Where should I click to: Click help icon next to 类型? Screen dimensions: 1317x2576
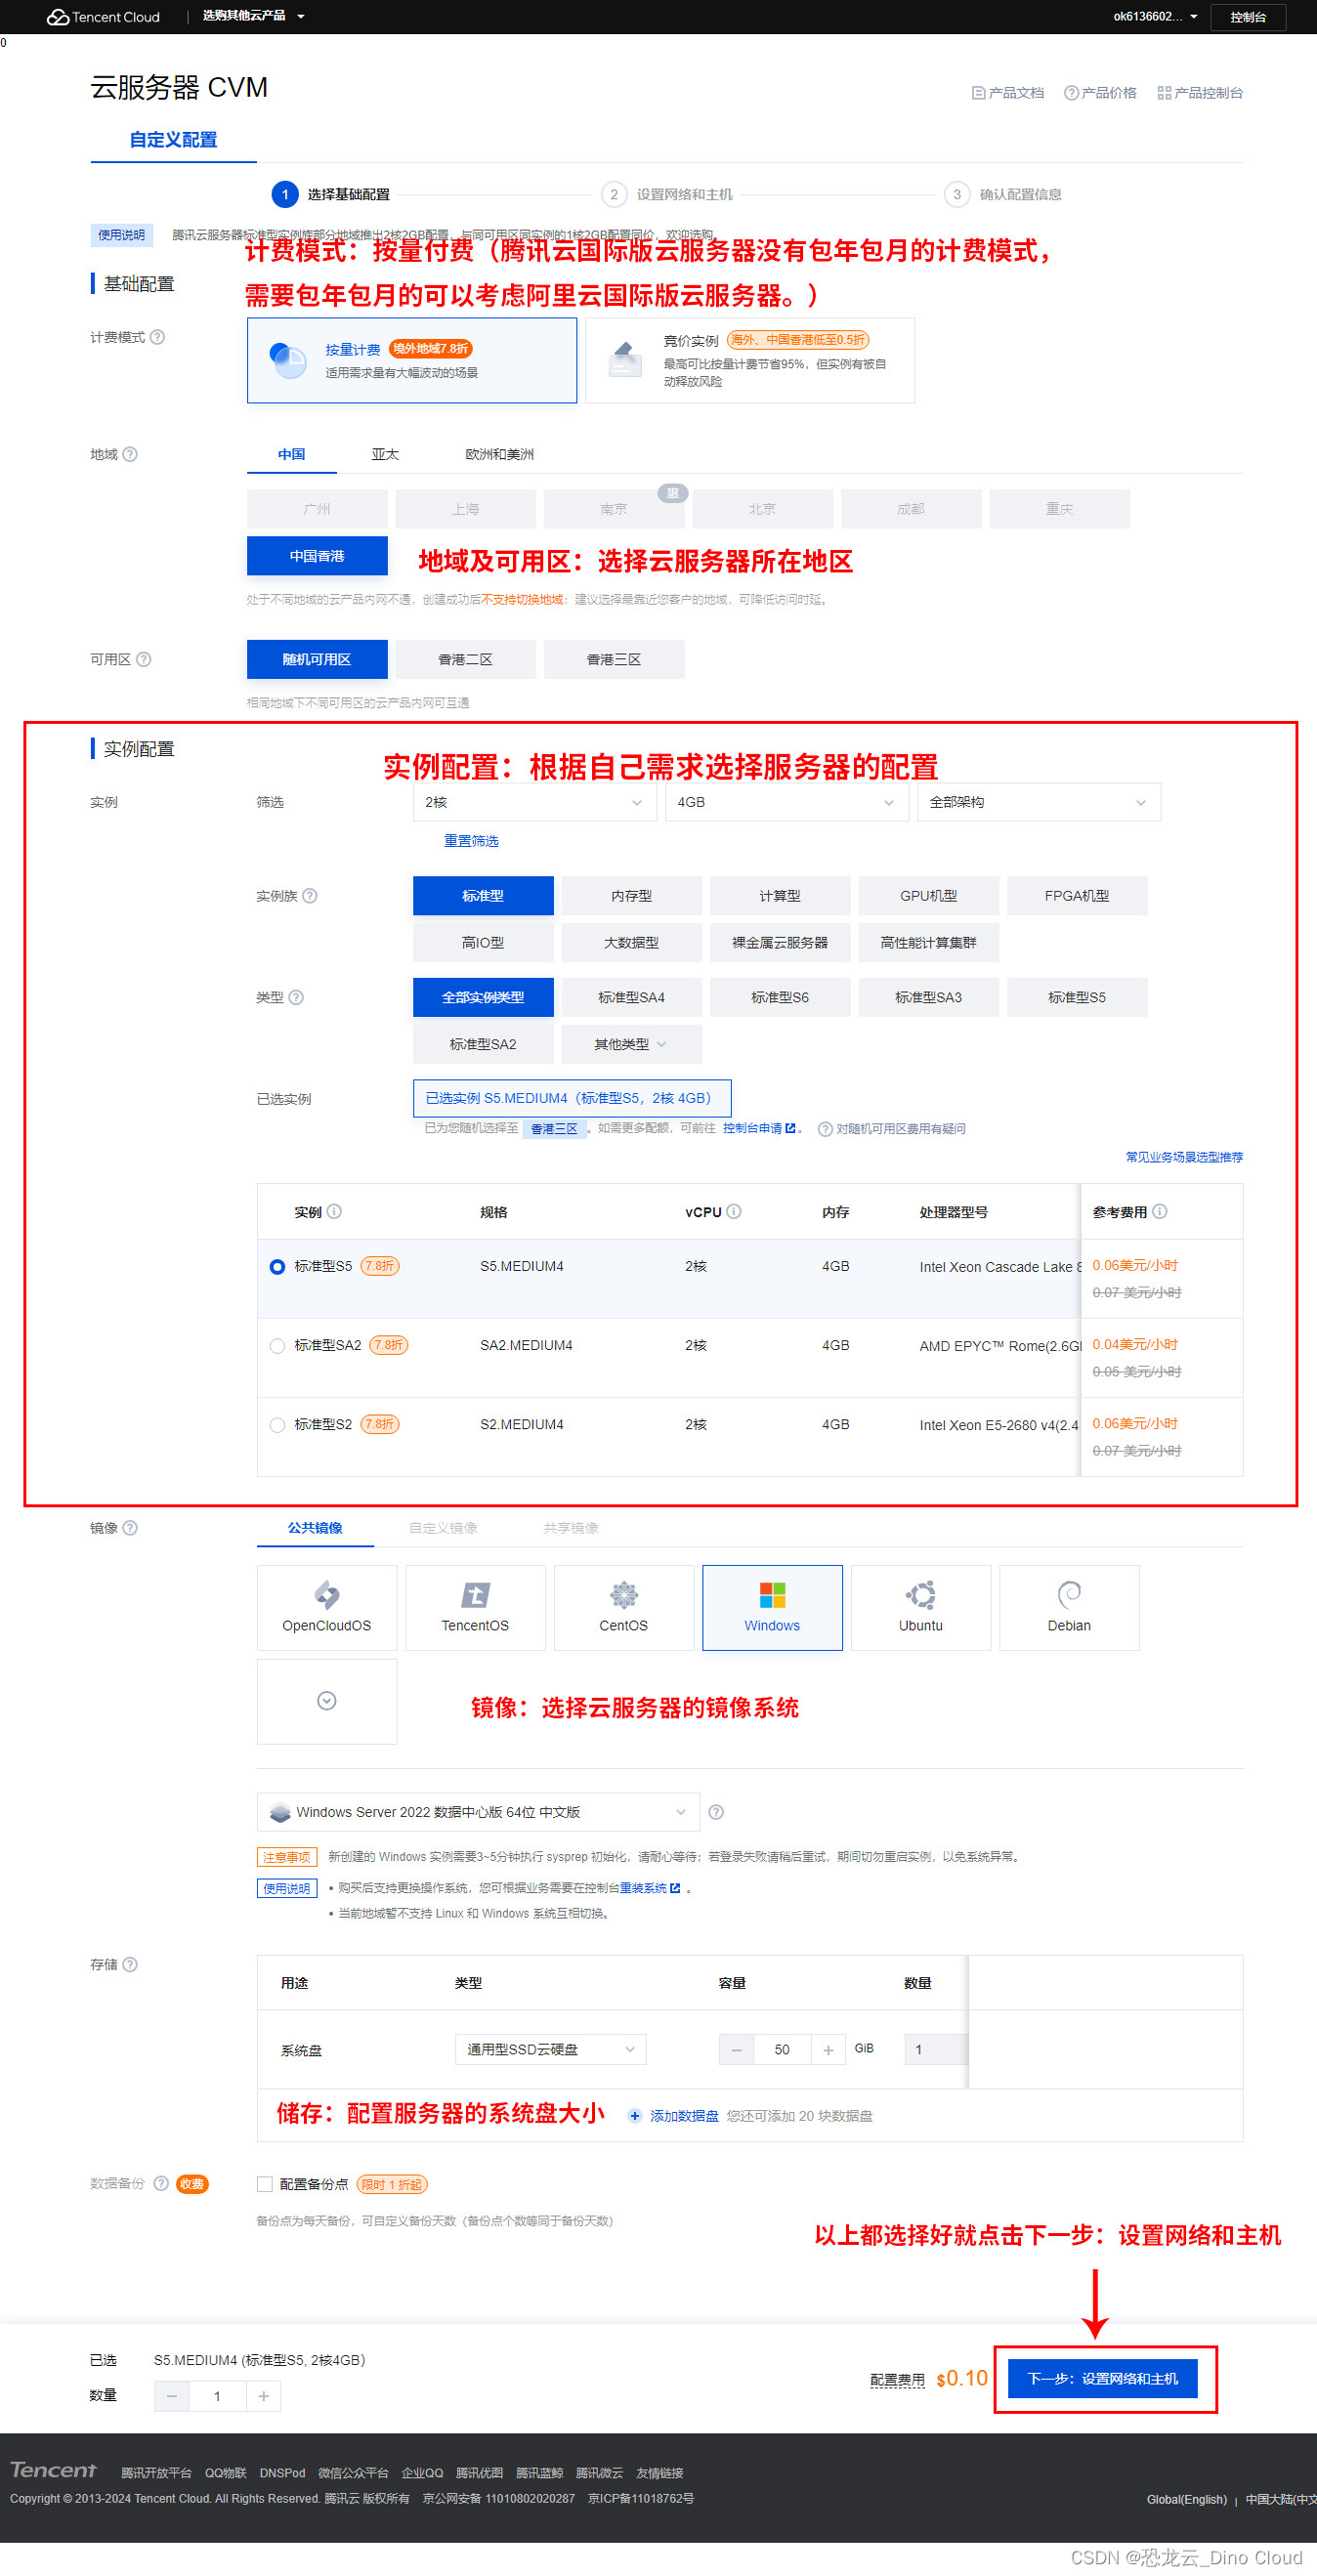click(296, 997)
